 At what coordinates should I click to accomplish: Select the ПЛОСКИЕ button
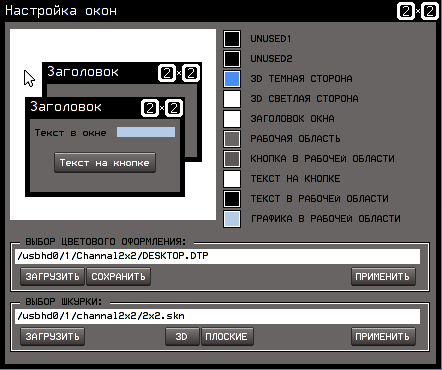pyautogui.click(x=227, y=337)
